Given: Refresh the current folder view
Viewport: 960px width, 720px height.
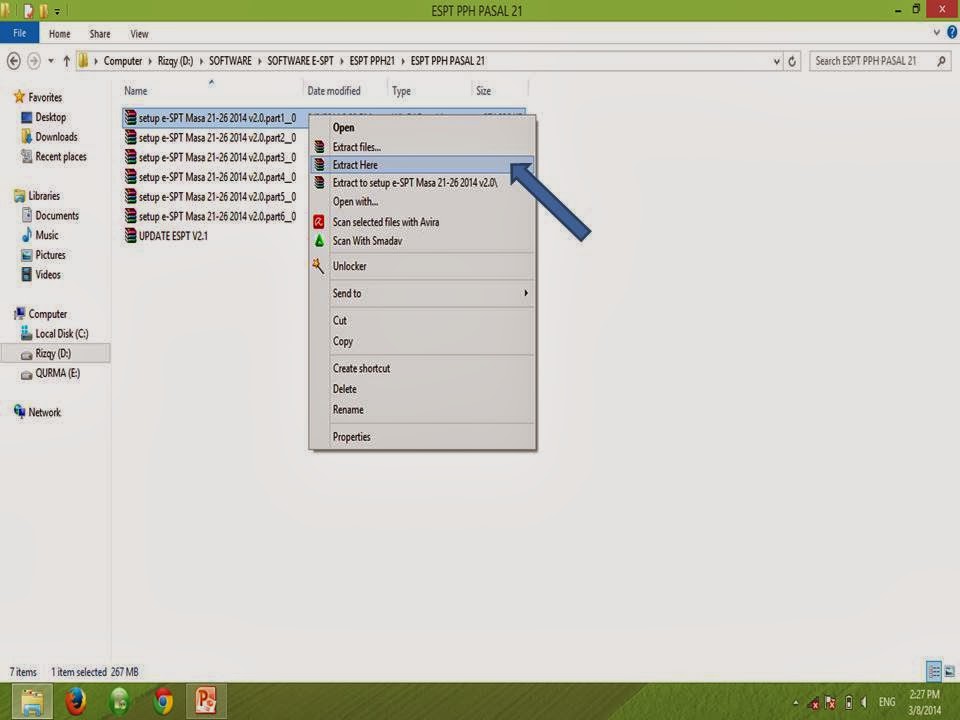Looking at the screenshot, I should (x=792, y=61).
